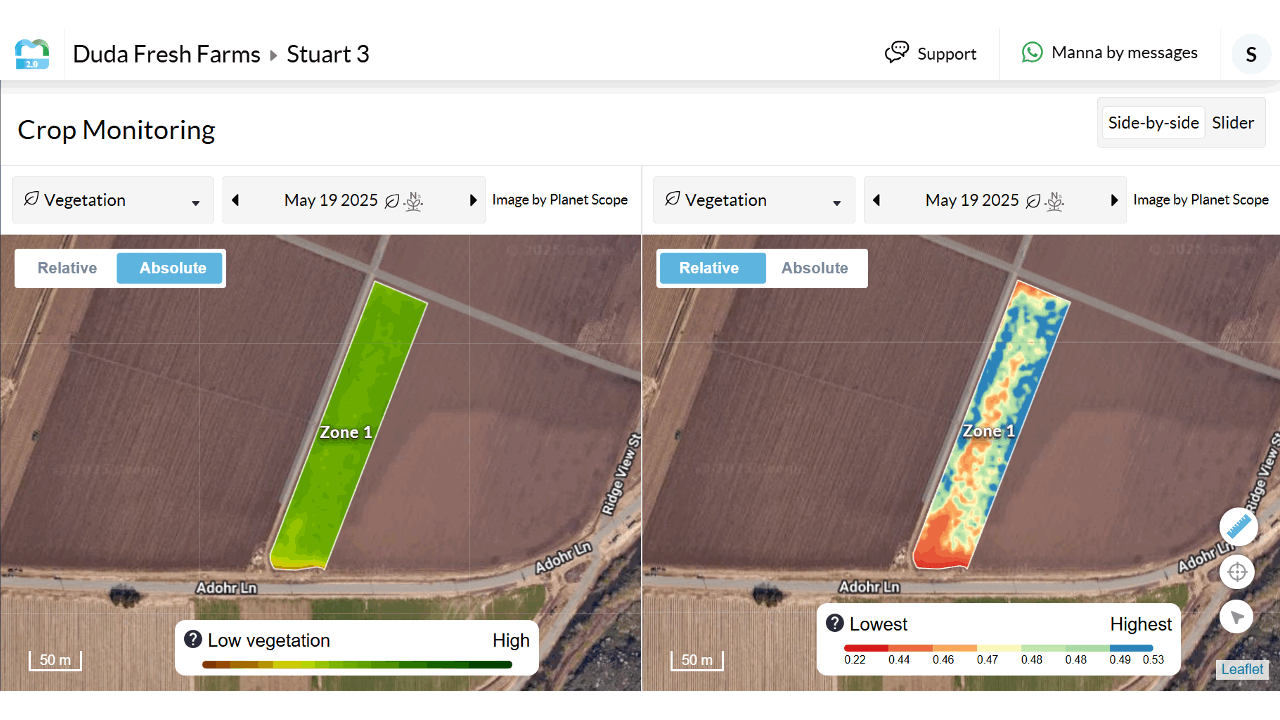The height and width of the screenshot is (720, 1280).
Task: Click the left vegetation color gradient bar
Action: [x=357, y=664]
